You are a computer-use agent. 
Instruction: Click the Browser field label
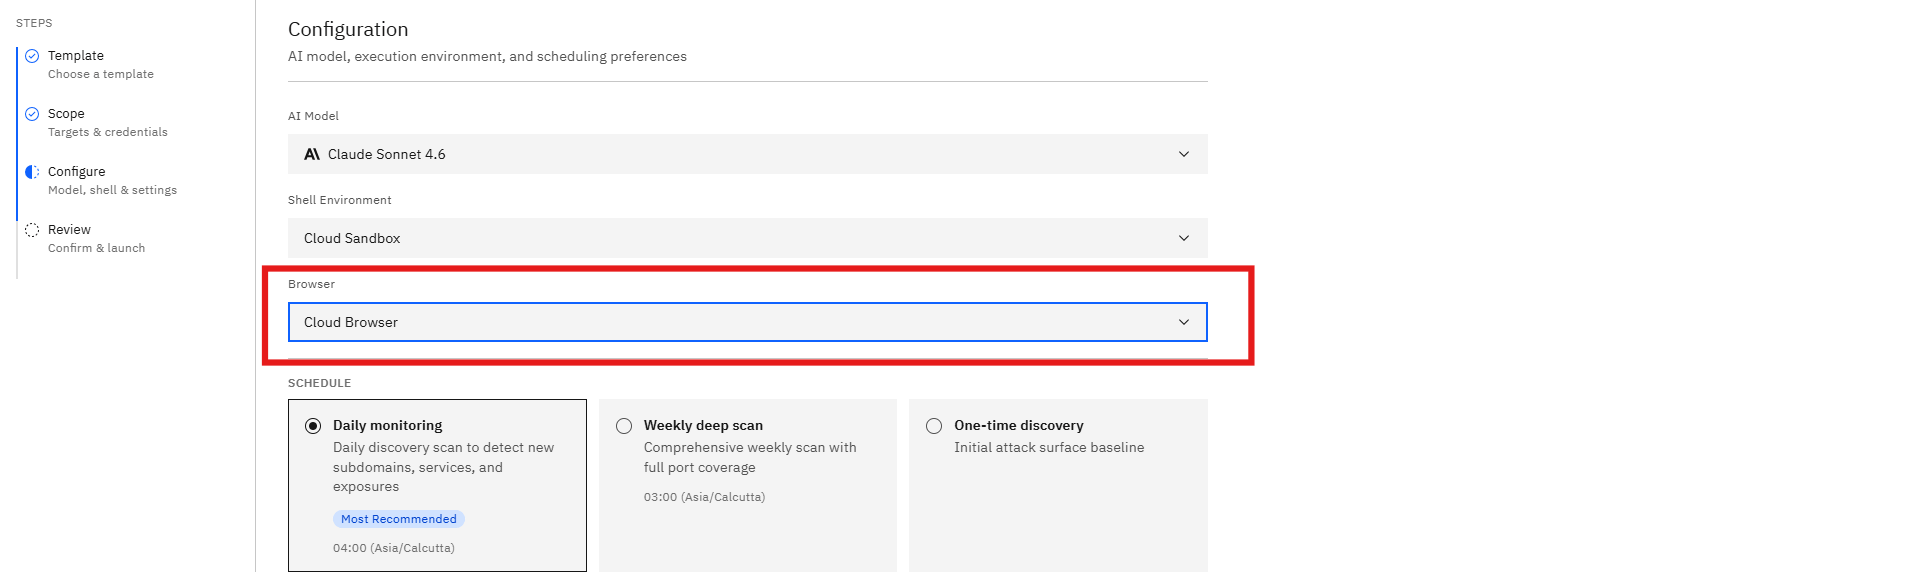(x=311, y=284)
